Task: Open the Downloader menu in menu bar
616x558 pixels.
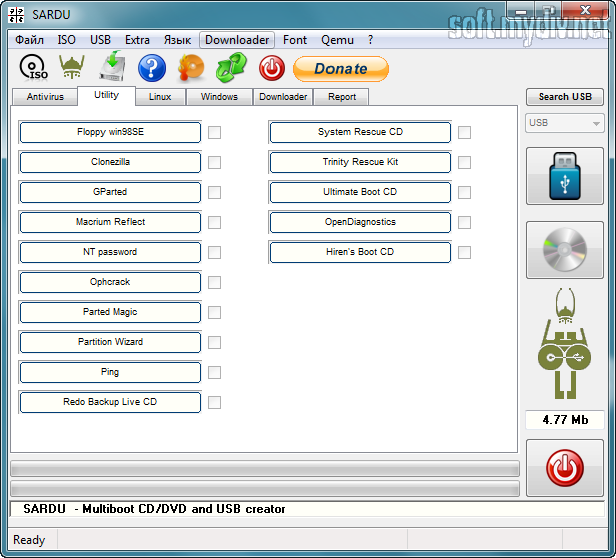Action: (237, 40)
